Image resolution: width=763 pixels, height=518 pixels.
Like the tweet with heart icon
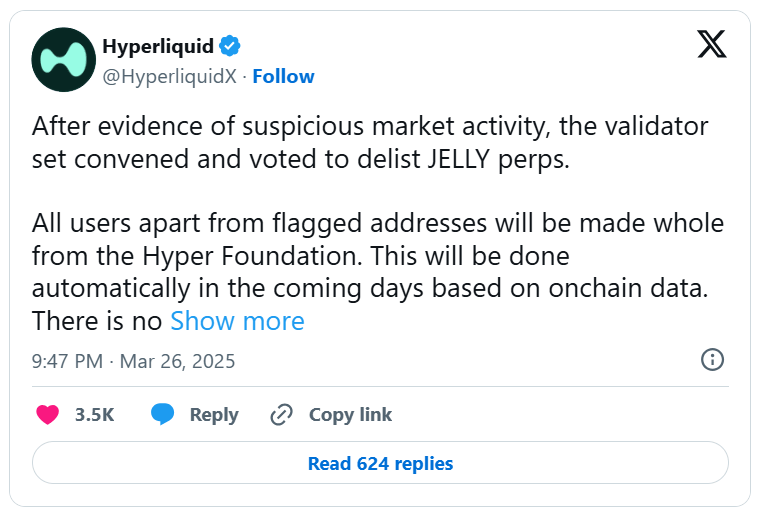pos(47,414)
